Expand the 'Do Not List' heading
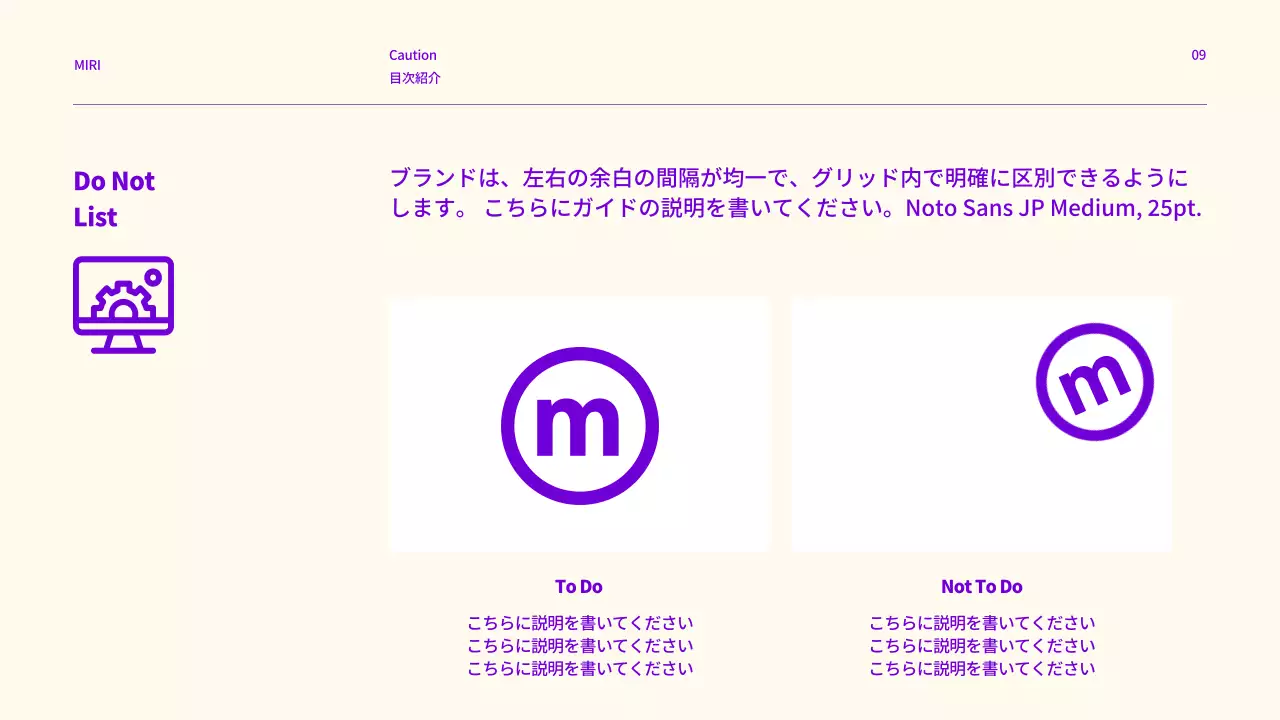Screen dimensions: 1280x720 pyautogui.click(x=113, y=198)
